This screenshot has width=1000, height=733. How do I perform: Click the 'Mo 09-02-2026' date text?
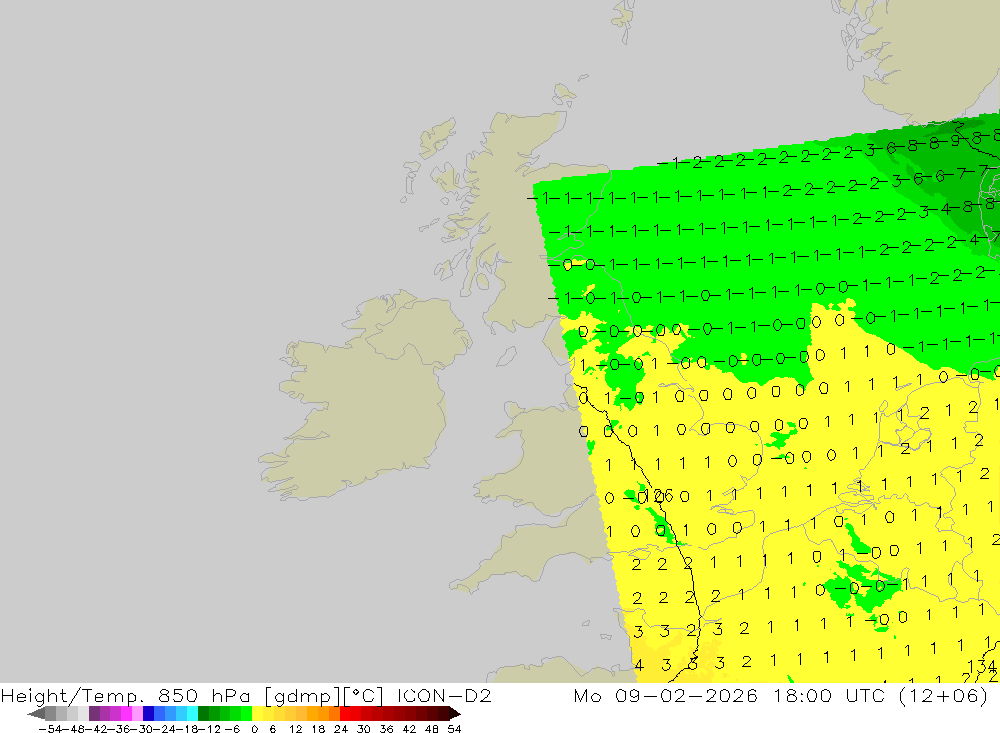[666, 696]
